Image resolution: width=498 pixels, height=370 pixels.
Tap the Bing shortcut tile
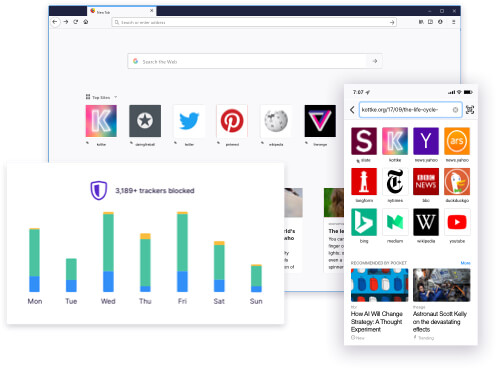[x=364, y=222]
